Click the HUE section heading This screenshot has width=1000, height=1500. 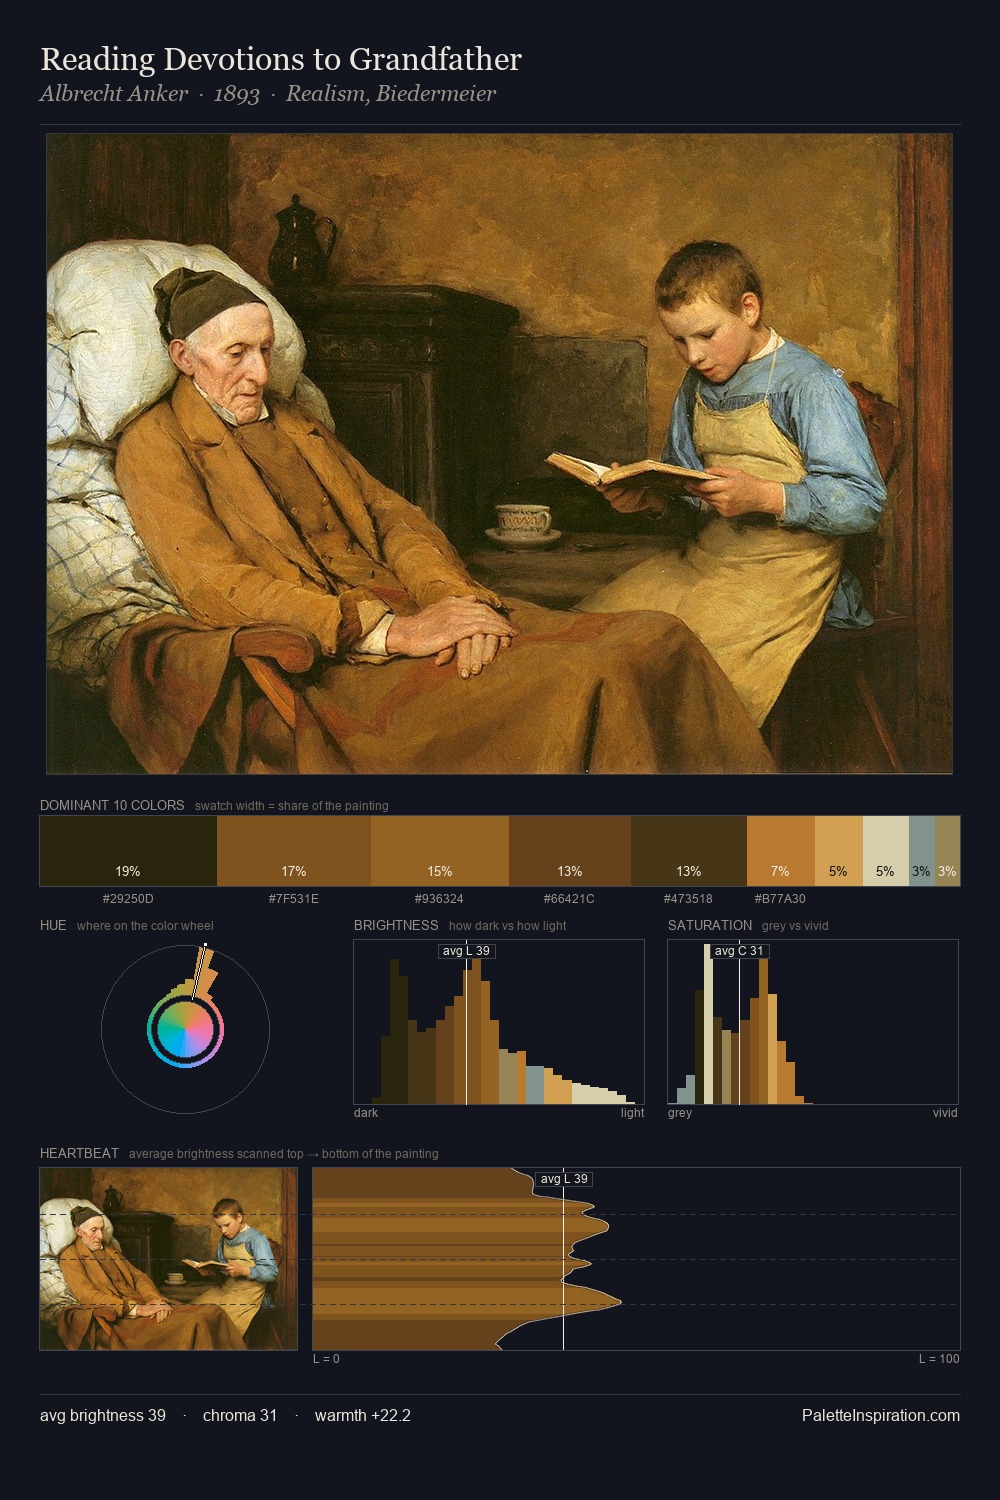pos(53,925)
